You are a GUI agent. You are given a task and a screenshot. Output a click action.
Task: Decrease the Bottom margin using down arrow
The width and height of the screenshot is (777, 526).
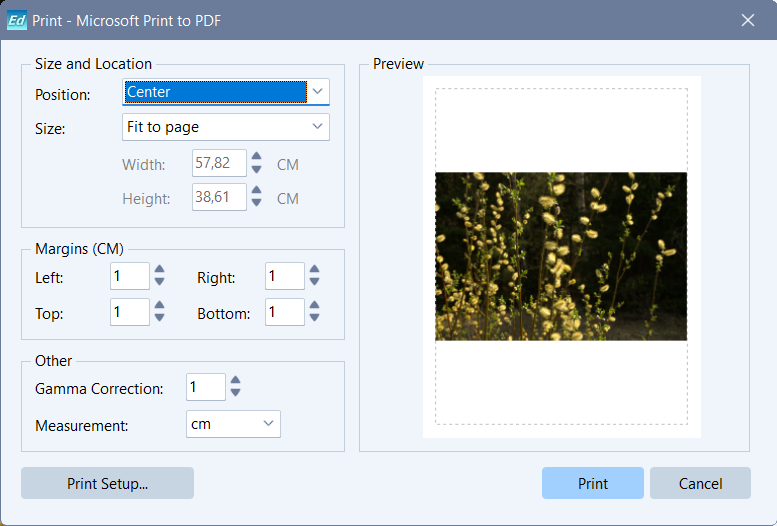click(315, 319)
